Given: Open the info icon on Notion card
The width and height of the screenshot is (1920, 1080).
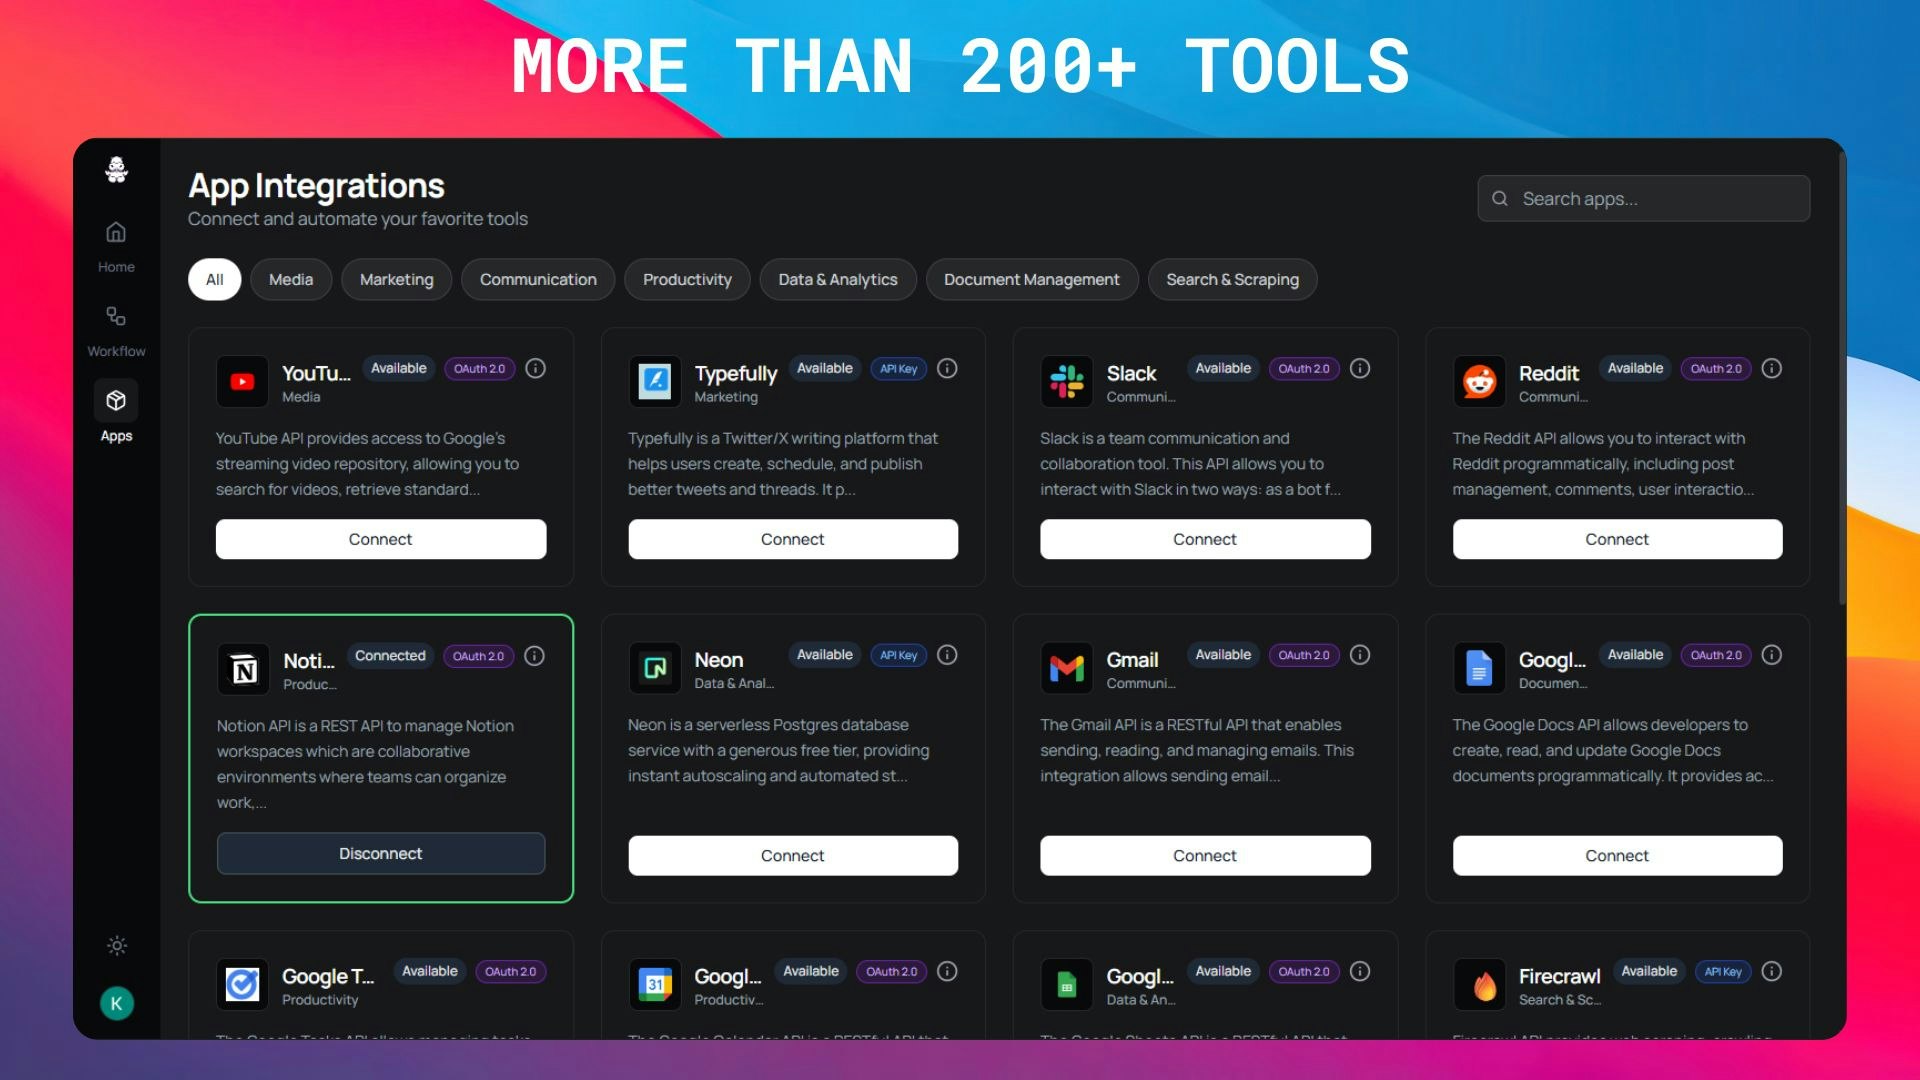Looking at the screenshot, I should pyautogui.click(x=535, y=656).
